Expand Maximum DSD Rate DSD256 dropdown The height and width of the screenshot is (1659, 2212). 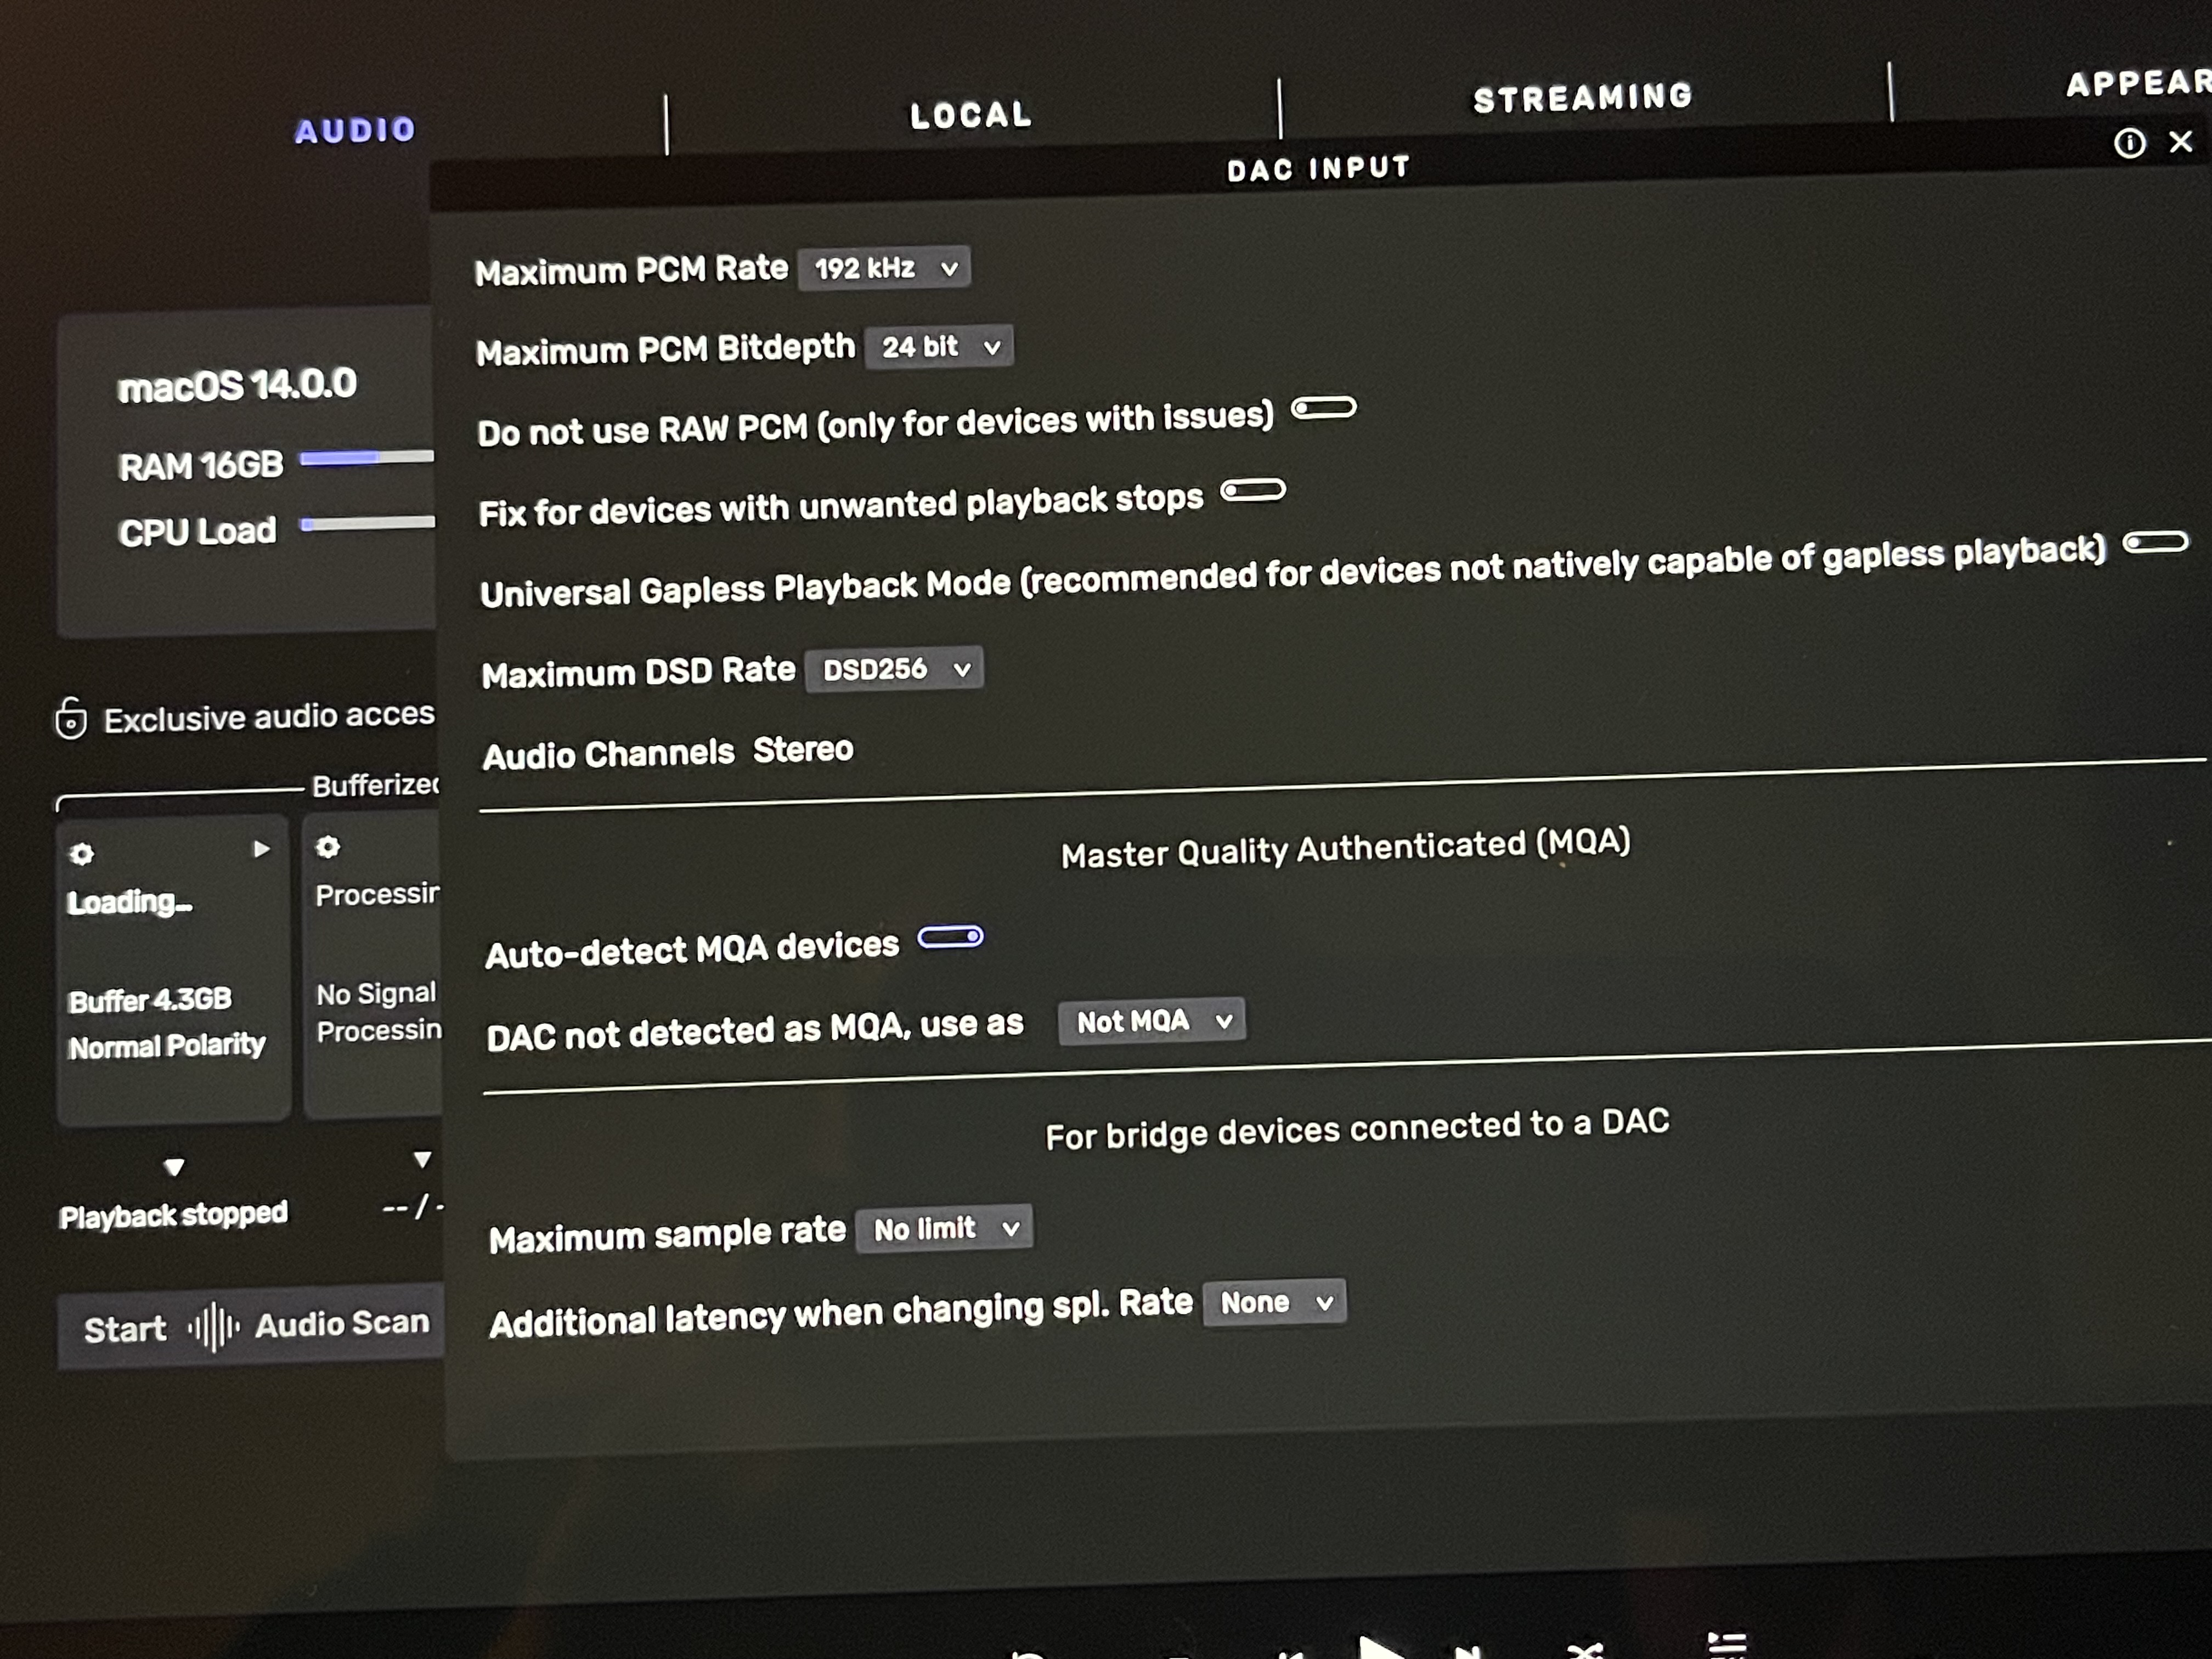pos(895,669)
